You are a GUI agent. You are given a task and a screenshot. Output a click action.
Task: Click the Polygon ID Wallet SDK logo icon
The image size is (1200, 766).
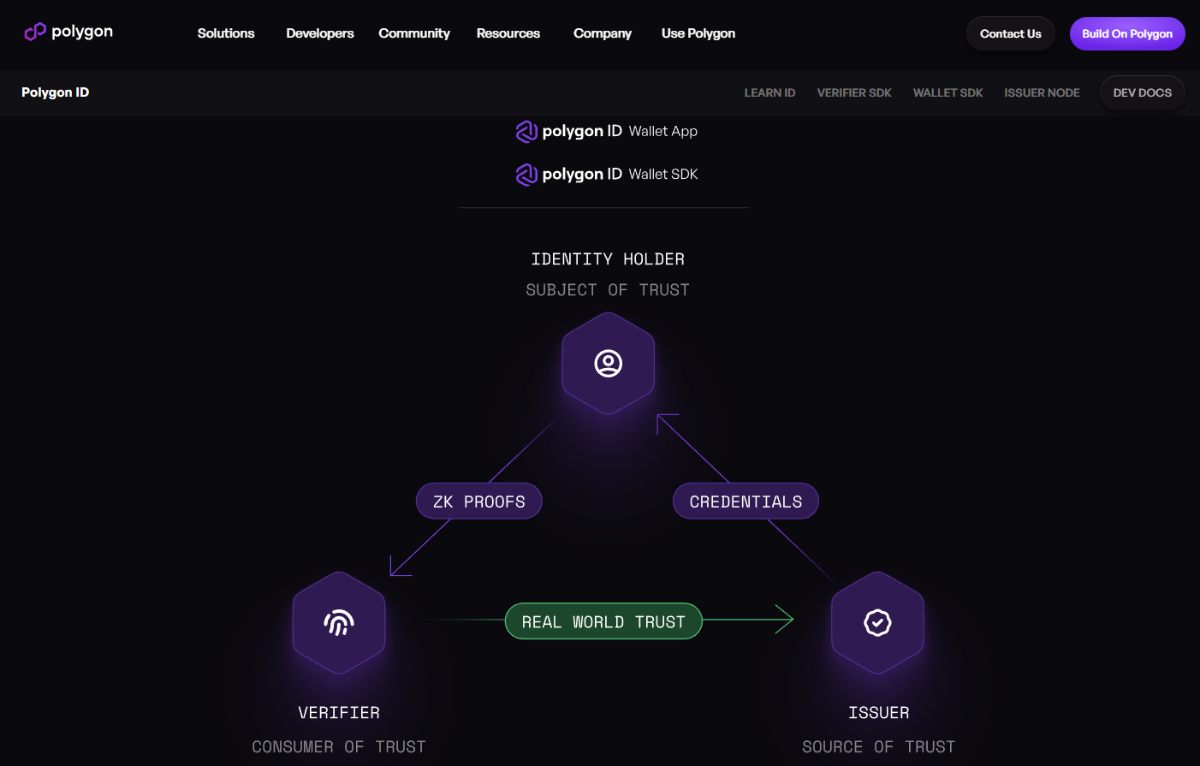(527, 174)
